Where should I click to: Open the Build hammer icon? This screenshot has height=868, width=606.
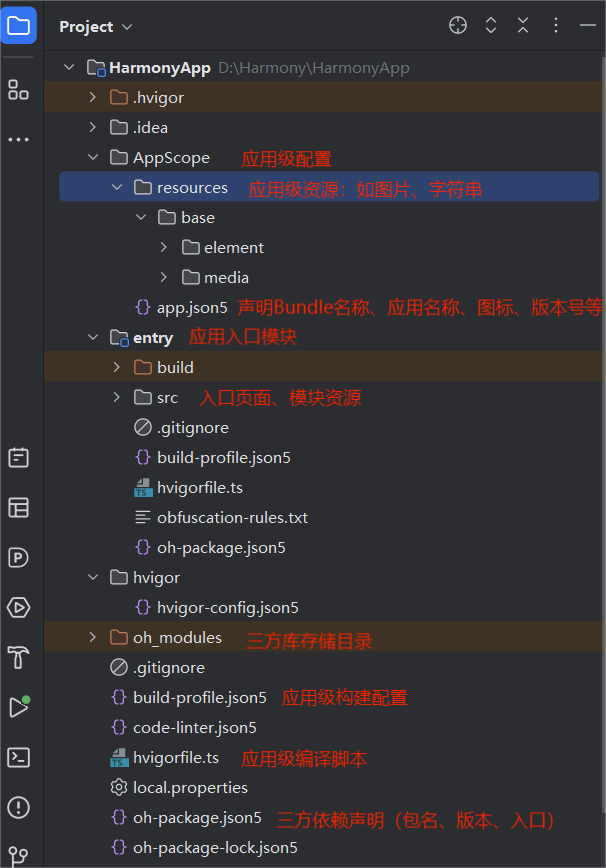coord(18,657)
